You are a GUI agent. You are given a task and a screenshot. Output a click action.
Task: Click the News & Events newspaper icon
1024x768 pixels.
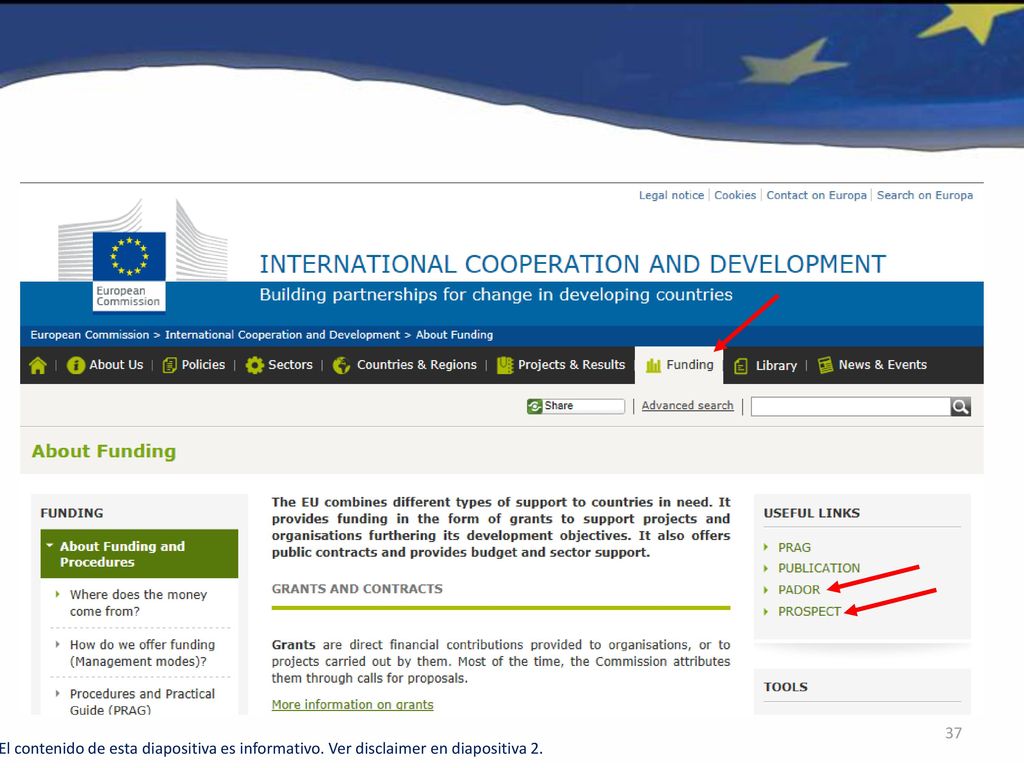pos(825,365)
